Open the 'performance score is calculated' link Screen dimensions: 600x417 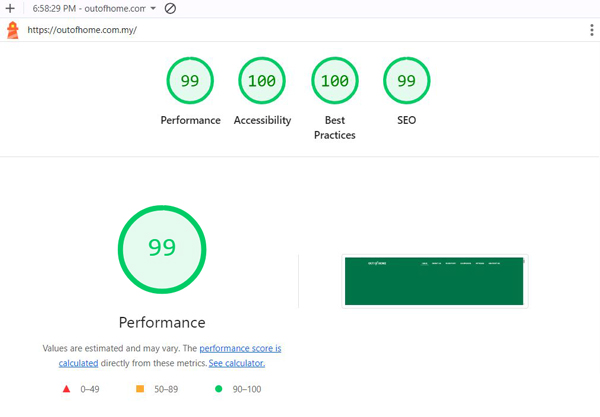point(240,348)
